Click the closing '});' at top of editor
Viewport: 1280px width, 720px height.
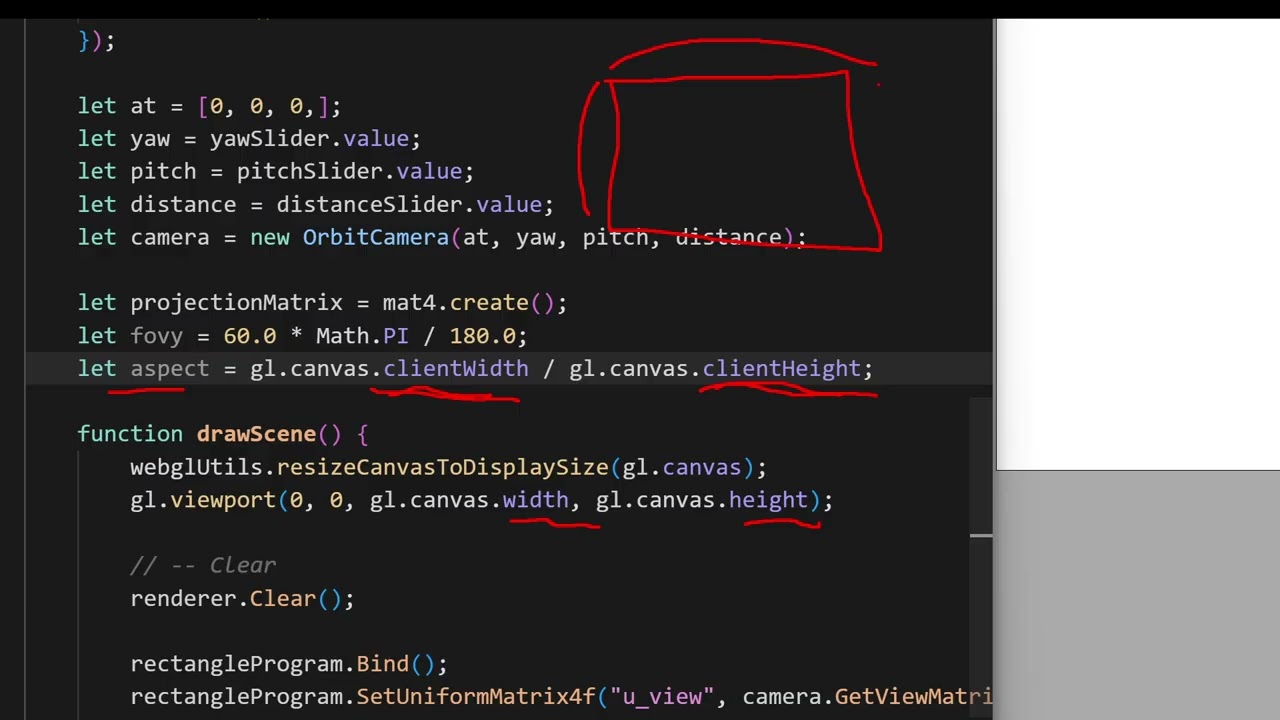pos(97,41)
